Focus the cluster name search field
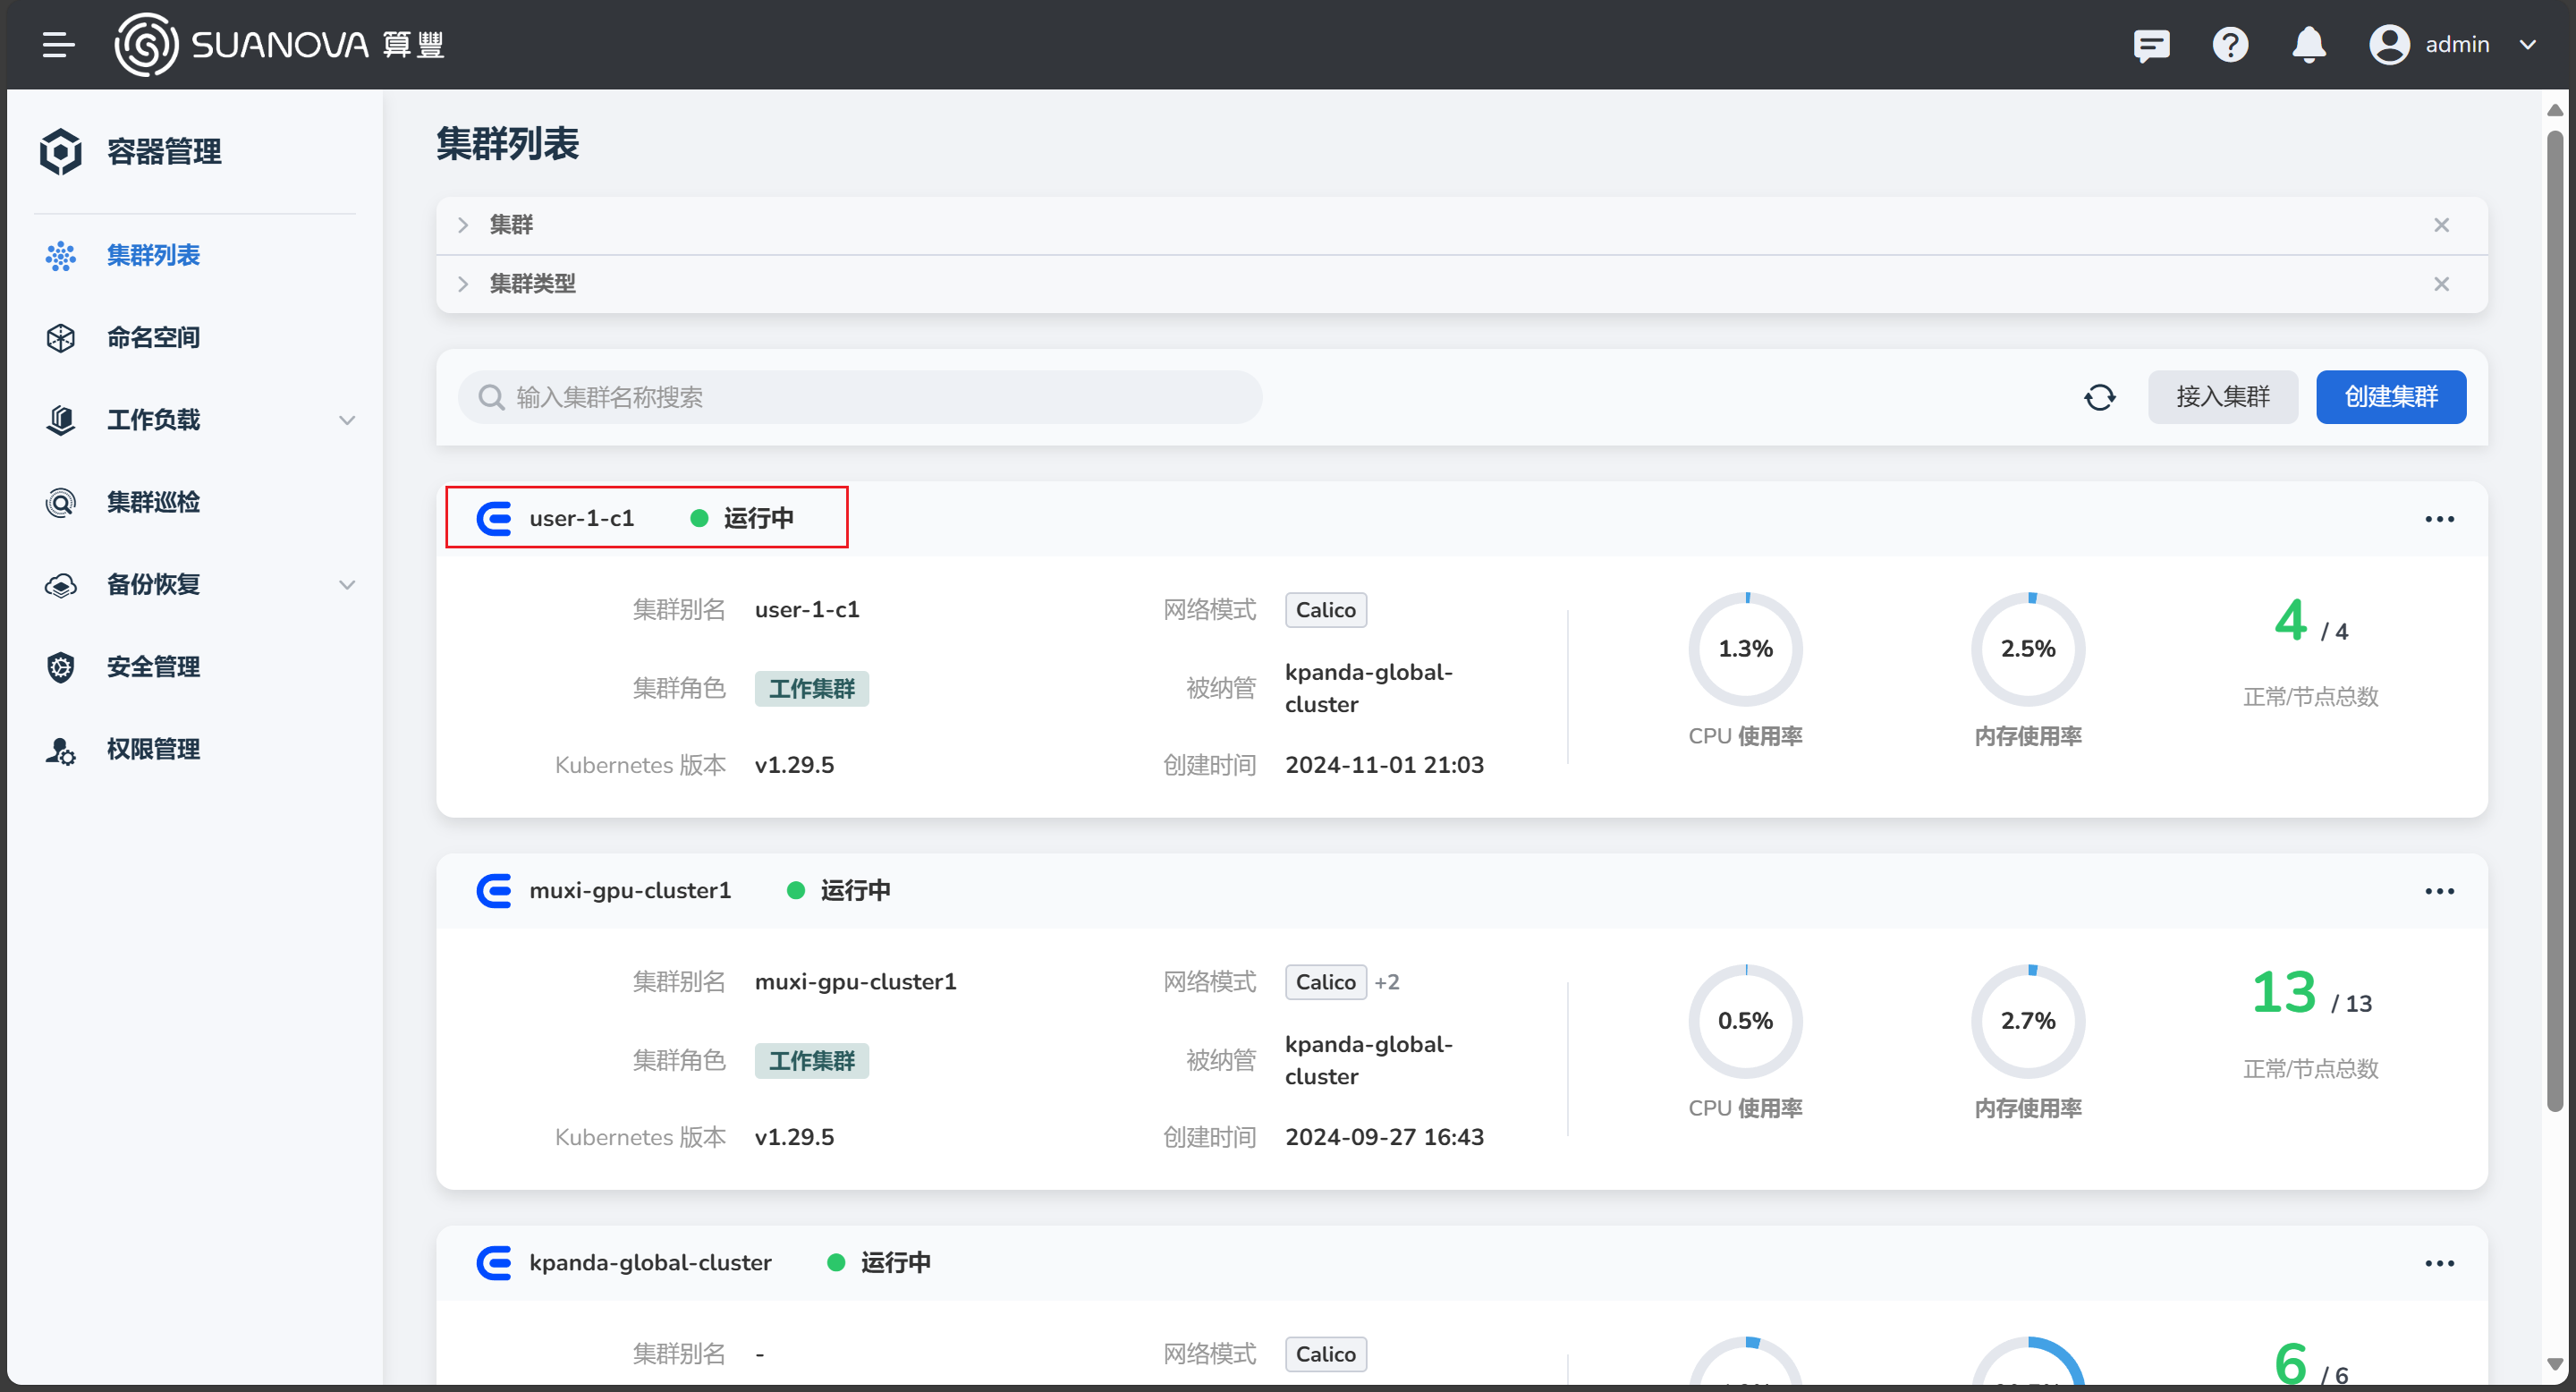 coord(860,397)
